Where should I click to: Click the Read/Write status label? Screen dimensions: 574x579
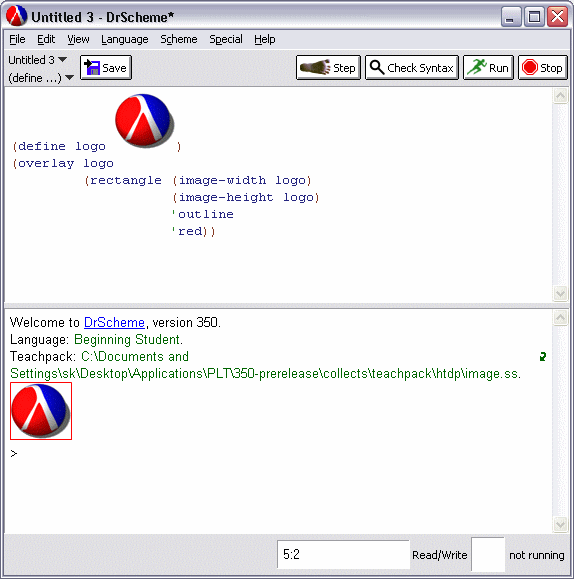pyautogui.click(x=440, y=555)
